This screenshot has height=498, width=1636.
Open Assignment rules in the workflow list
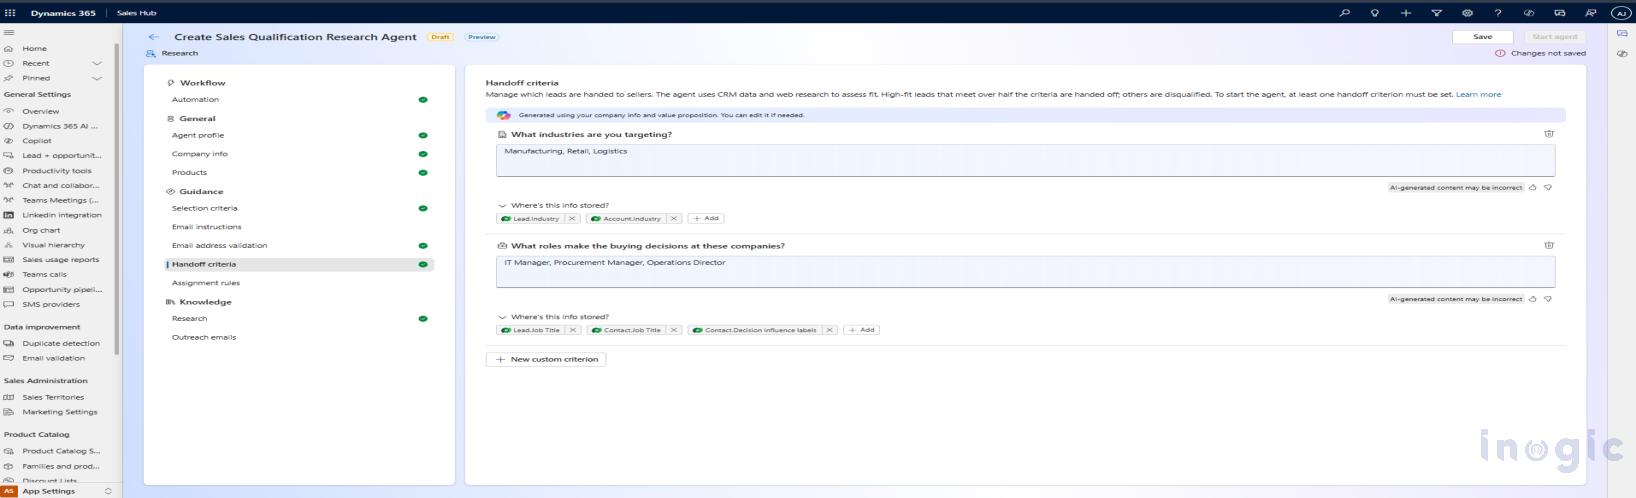206,283
